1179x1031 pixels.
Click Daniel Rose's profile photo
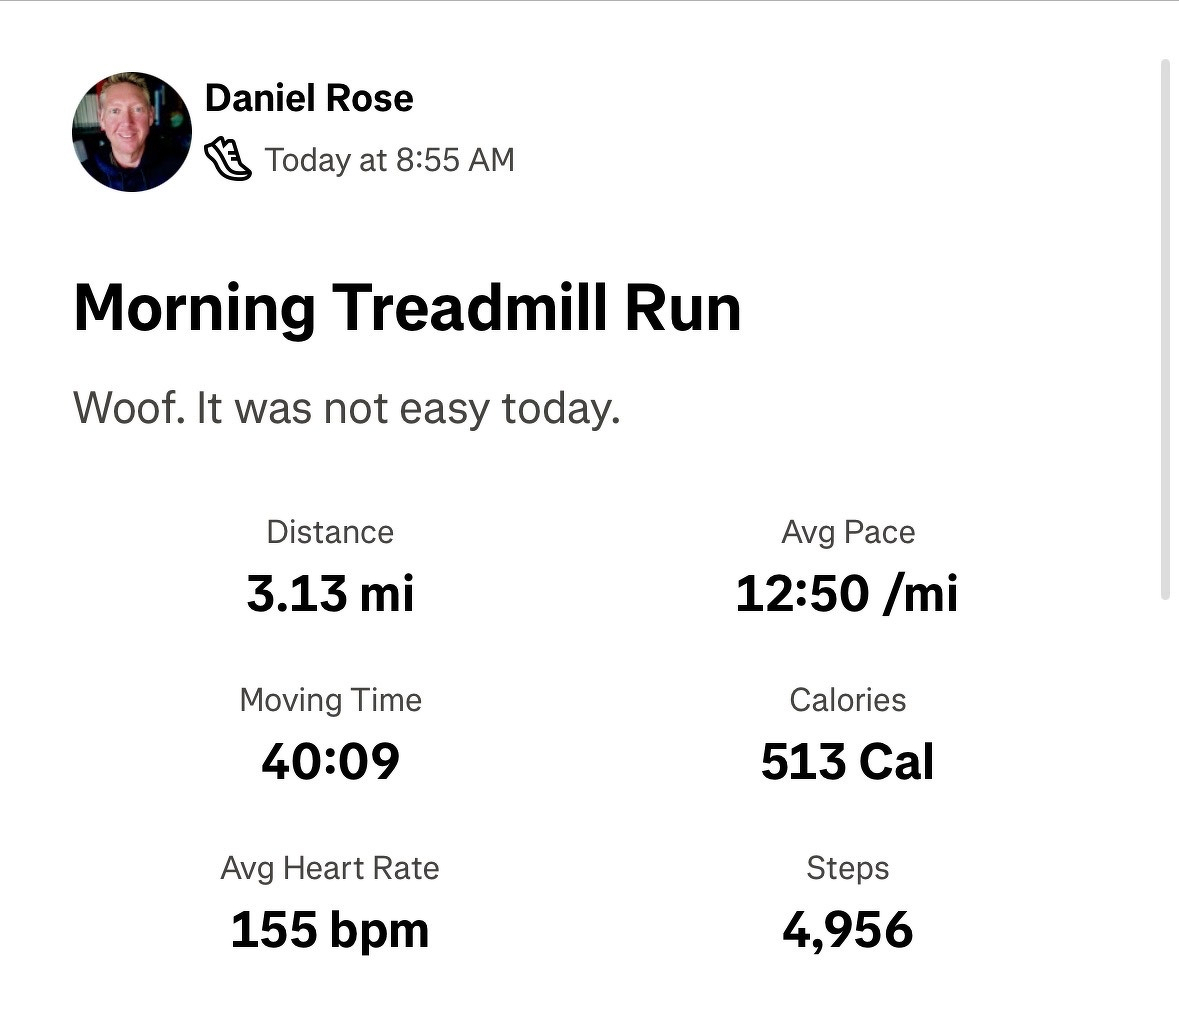click(132, 131)
